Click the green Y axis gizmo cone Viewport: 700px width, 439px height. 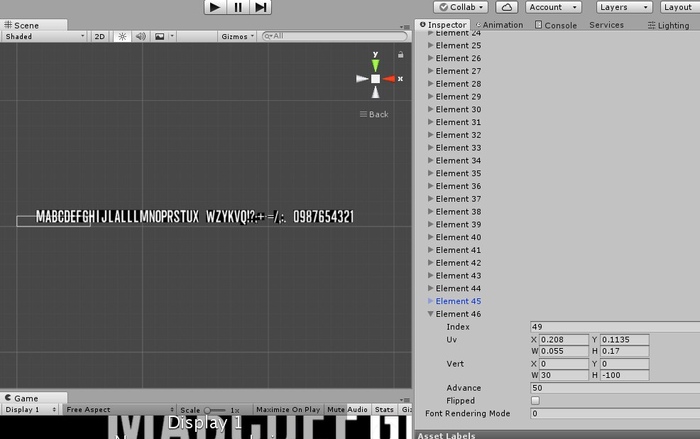click(375, 65)
